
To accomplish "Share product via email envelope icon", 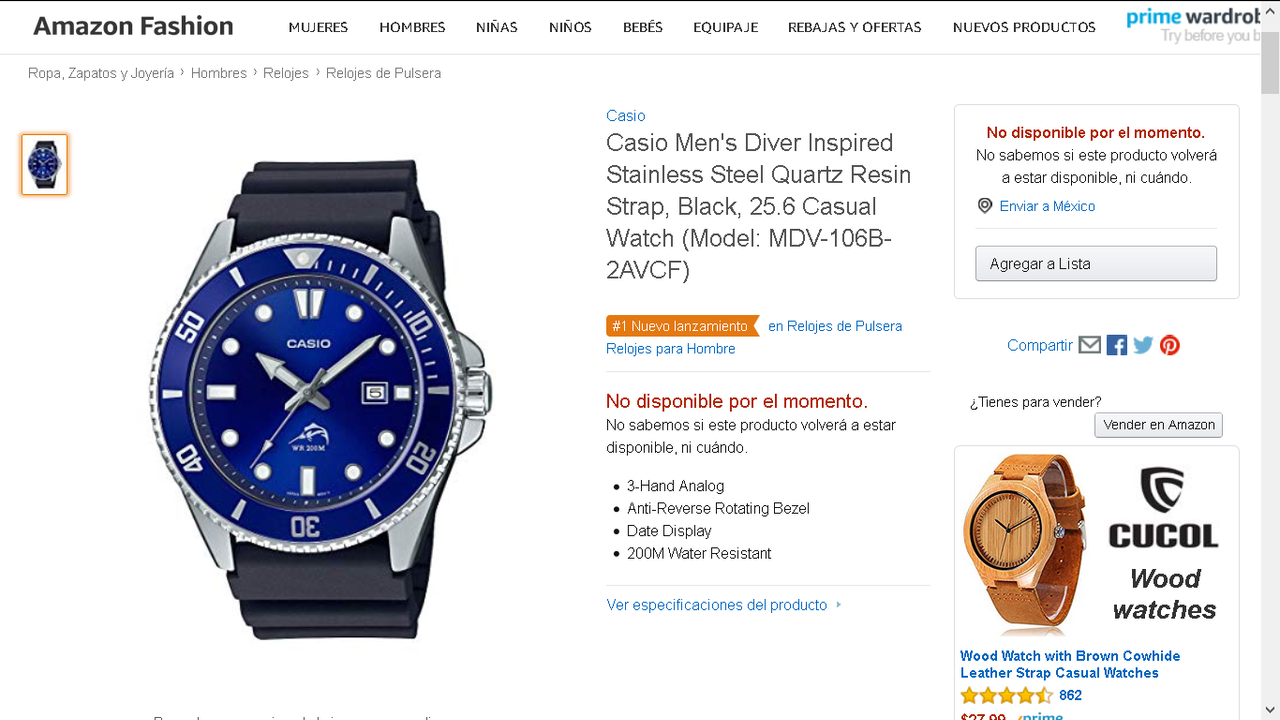I will coord(1090,345).
